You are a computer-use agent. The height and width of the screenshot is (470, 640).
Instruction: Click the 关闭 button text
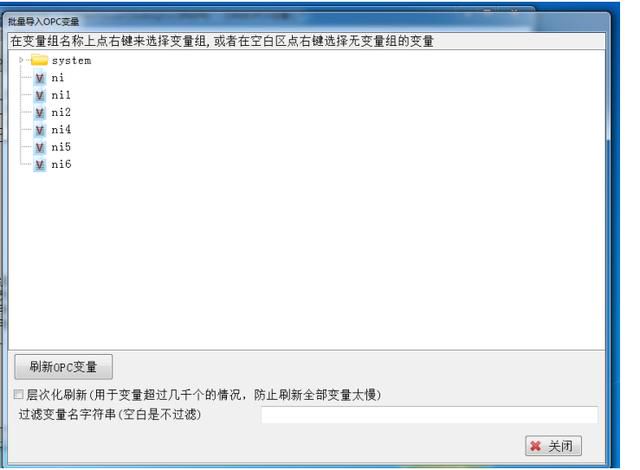pyautogui.click(x=560, y=446)
